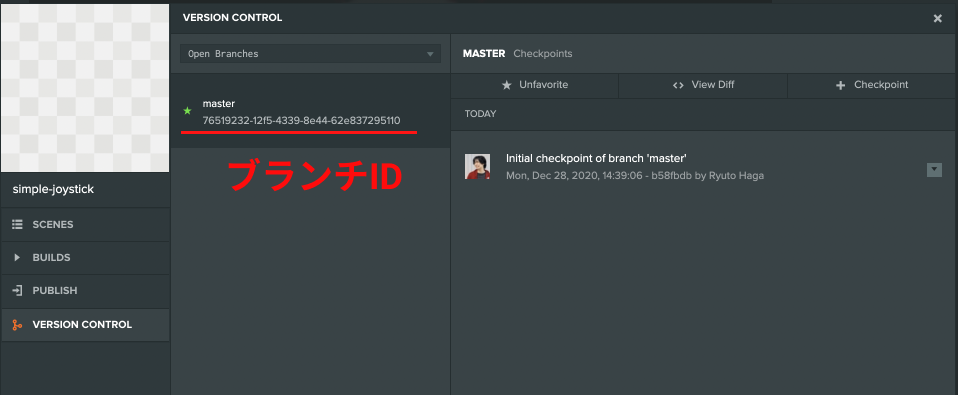
Task: Select Version Control in sidebar
Action: coord(85,325)
